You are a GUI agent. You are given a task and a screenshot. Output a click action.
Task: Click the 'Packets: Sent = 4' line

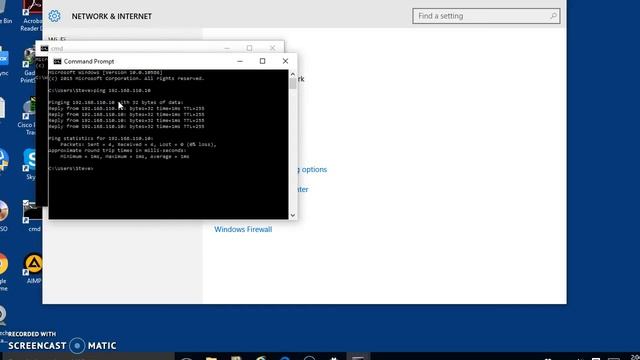138,144
